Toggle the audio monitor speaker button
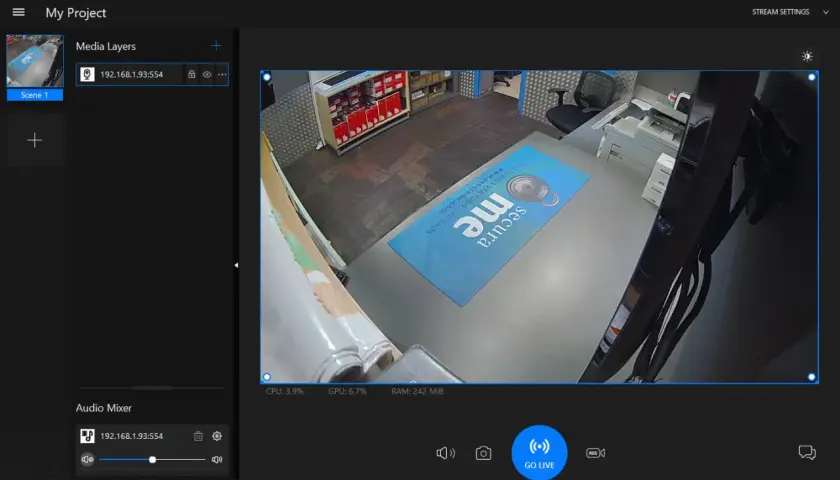This screenshot has width=840, height=480. coord(446,453)
